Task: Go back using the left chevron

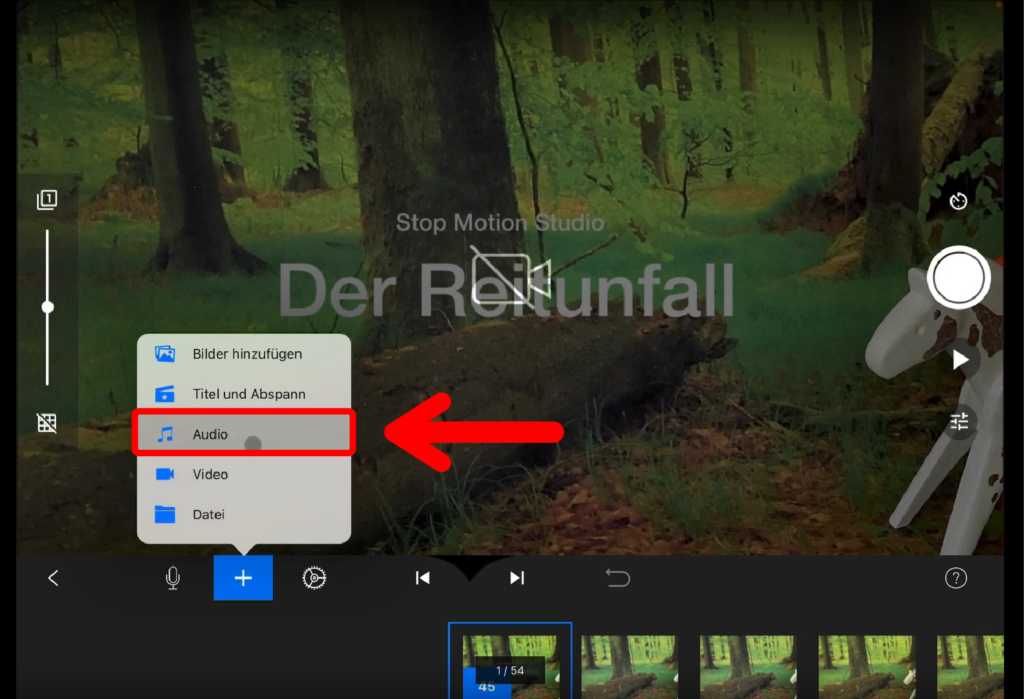Action: [x=54, y=578]
